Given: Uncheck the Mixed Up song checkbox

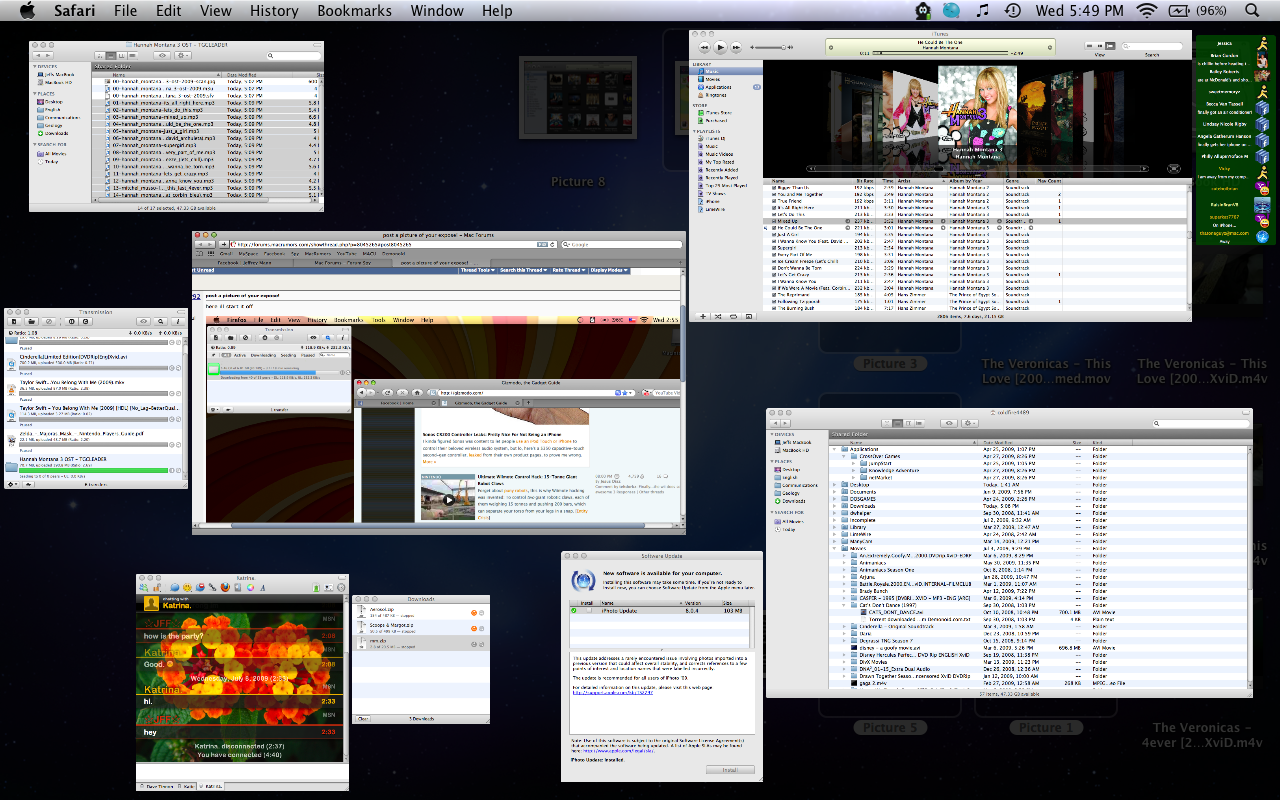Looking at the screenshot, I should (774, 221).
